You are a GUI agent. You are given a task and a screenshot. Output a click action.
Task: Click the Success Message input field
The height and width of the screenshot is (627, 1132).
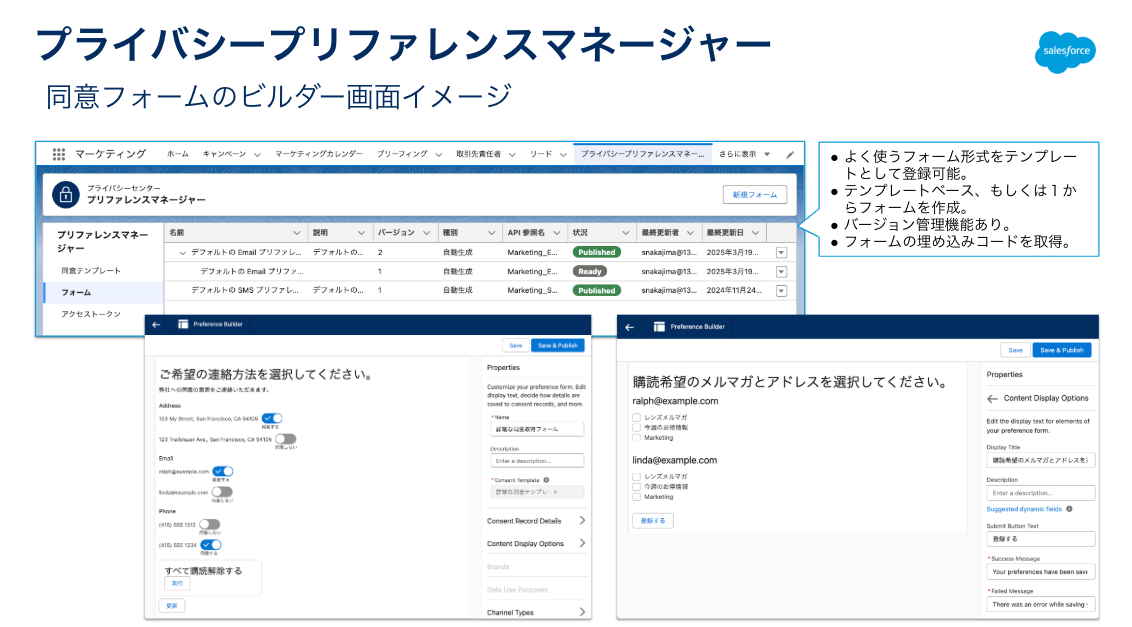tap(1040, 571)
